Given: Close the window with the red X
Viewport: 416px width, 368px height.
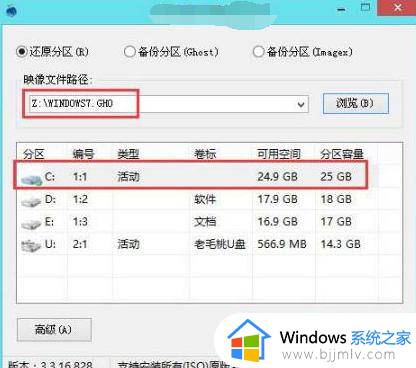Looking at the screenshot, I should [397, 8].
